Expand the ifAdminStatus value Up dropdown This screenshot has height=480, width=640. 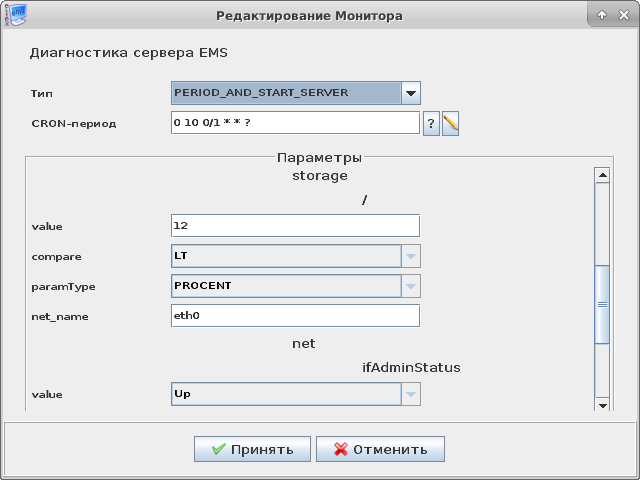click(411, 394)
